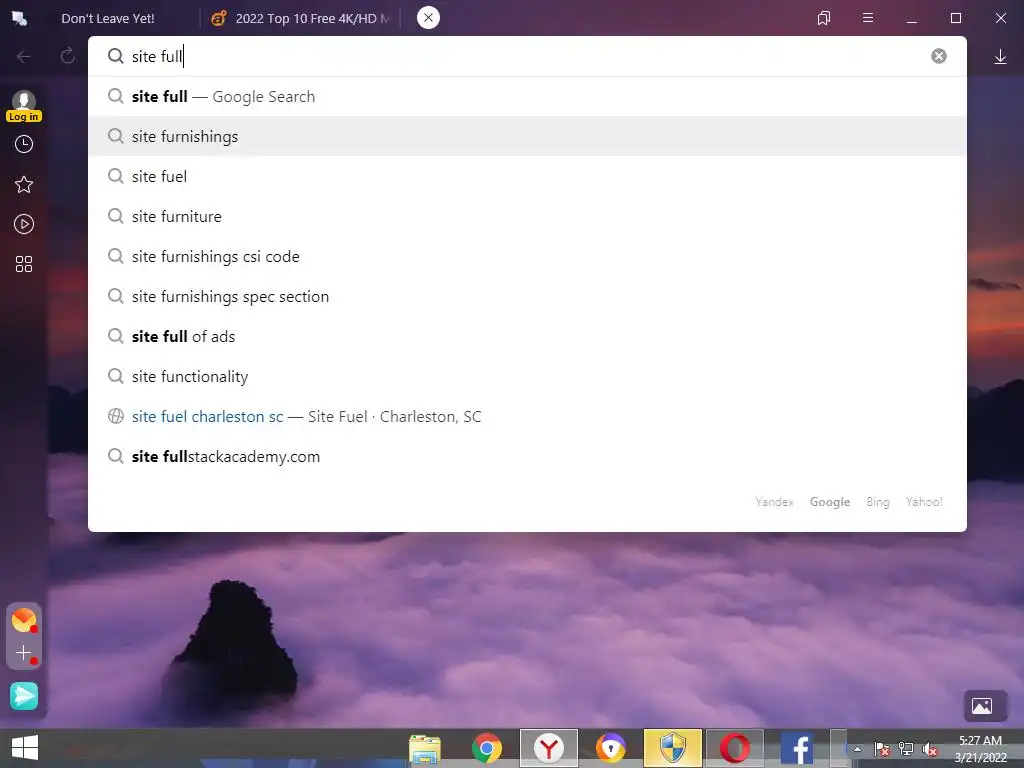Select "site furnishings csi code" suggestion
Screen dimensions: 1024x768
tap(527, 257)
